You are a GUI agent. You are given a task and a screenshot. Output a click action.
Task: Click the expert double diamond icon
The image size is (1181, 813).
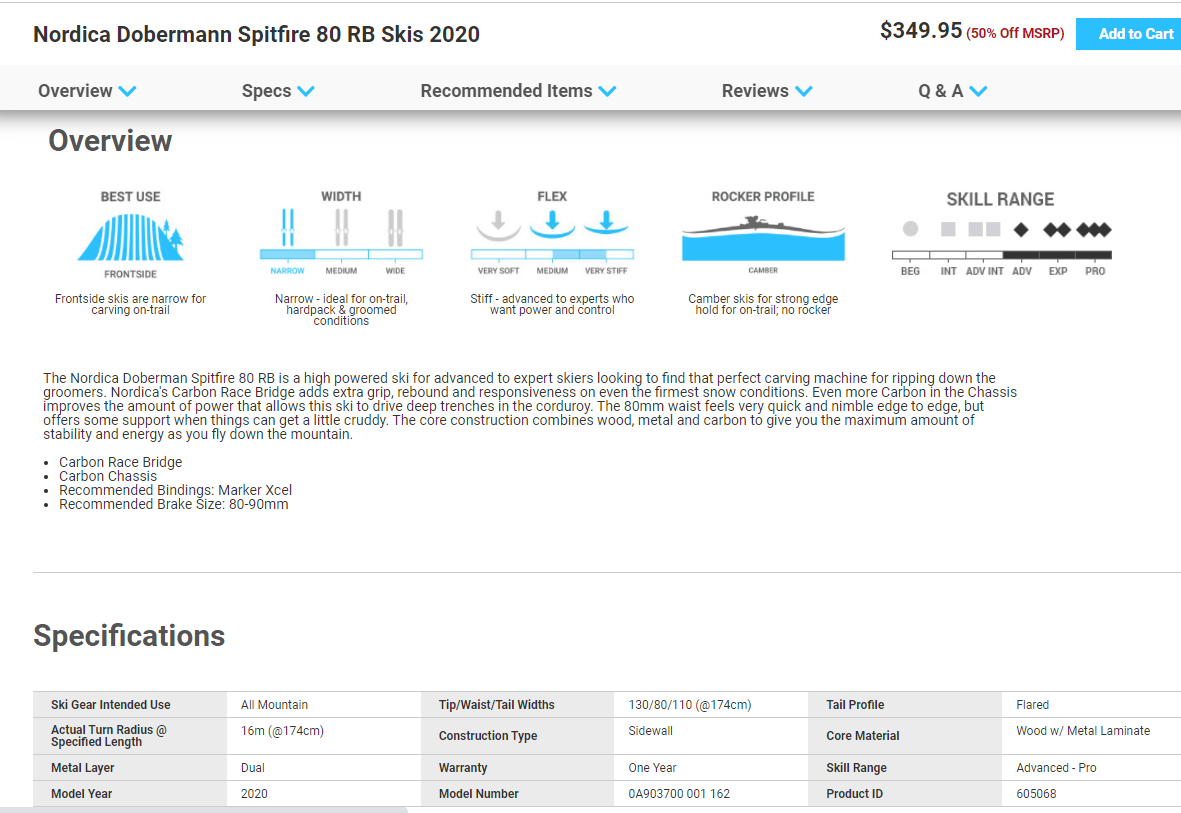tap(1057, 230)
